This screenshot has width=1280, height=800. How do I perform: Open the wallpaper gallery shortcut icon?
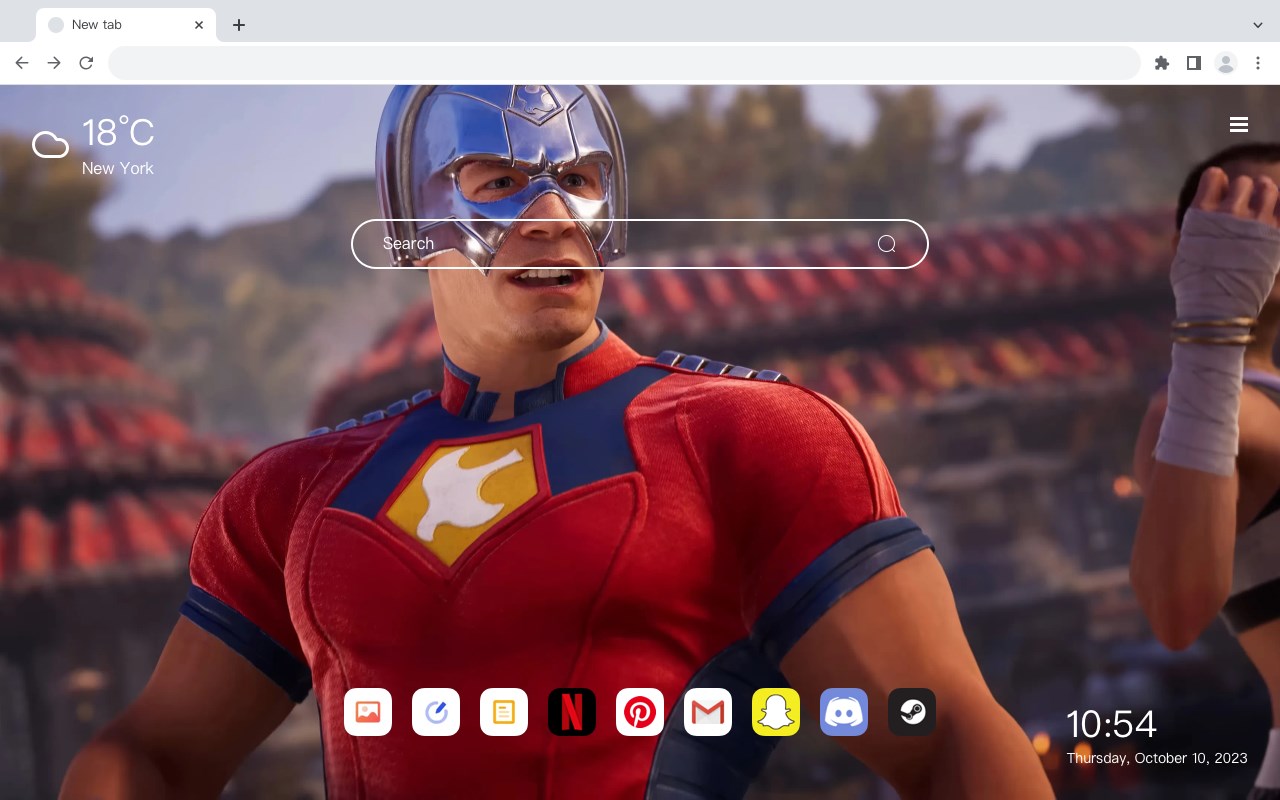coord(368,712)
